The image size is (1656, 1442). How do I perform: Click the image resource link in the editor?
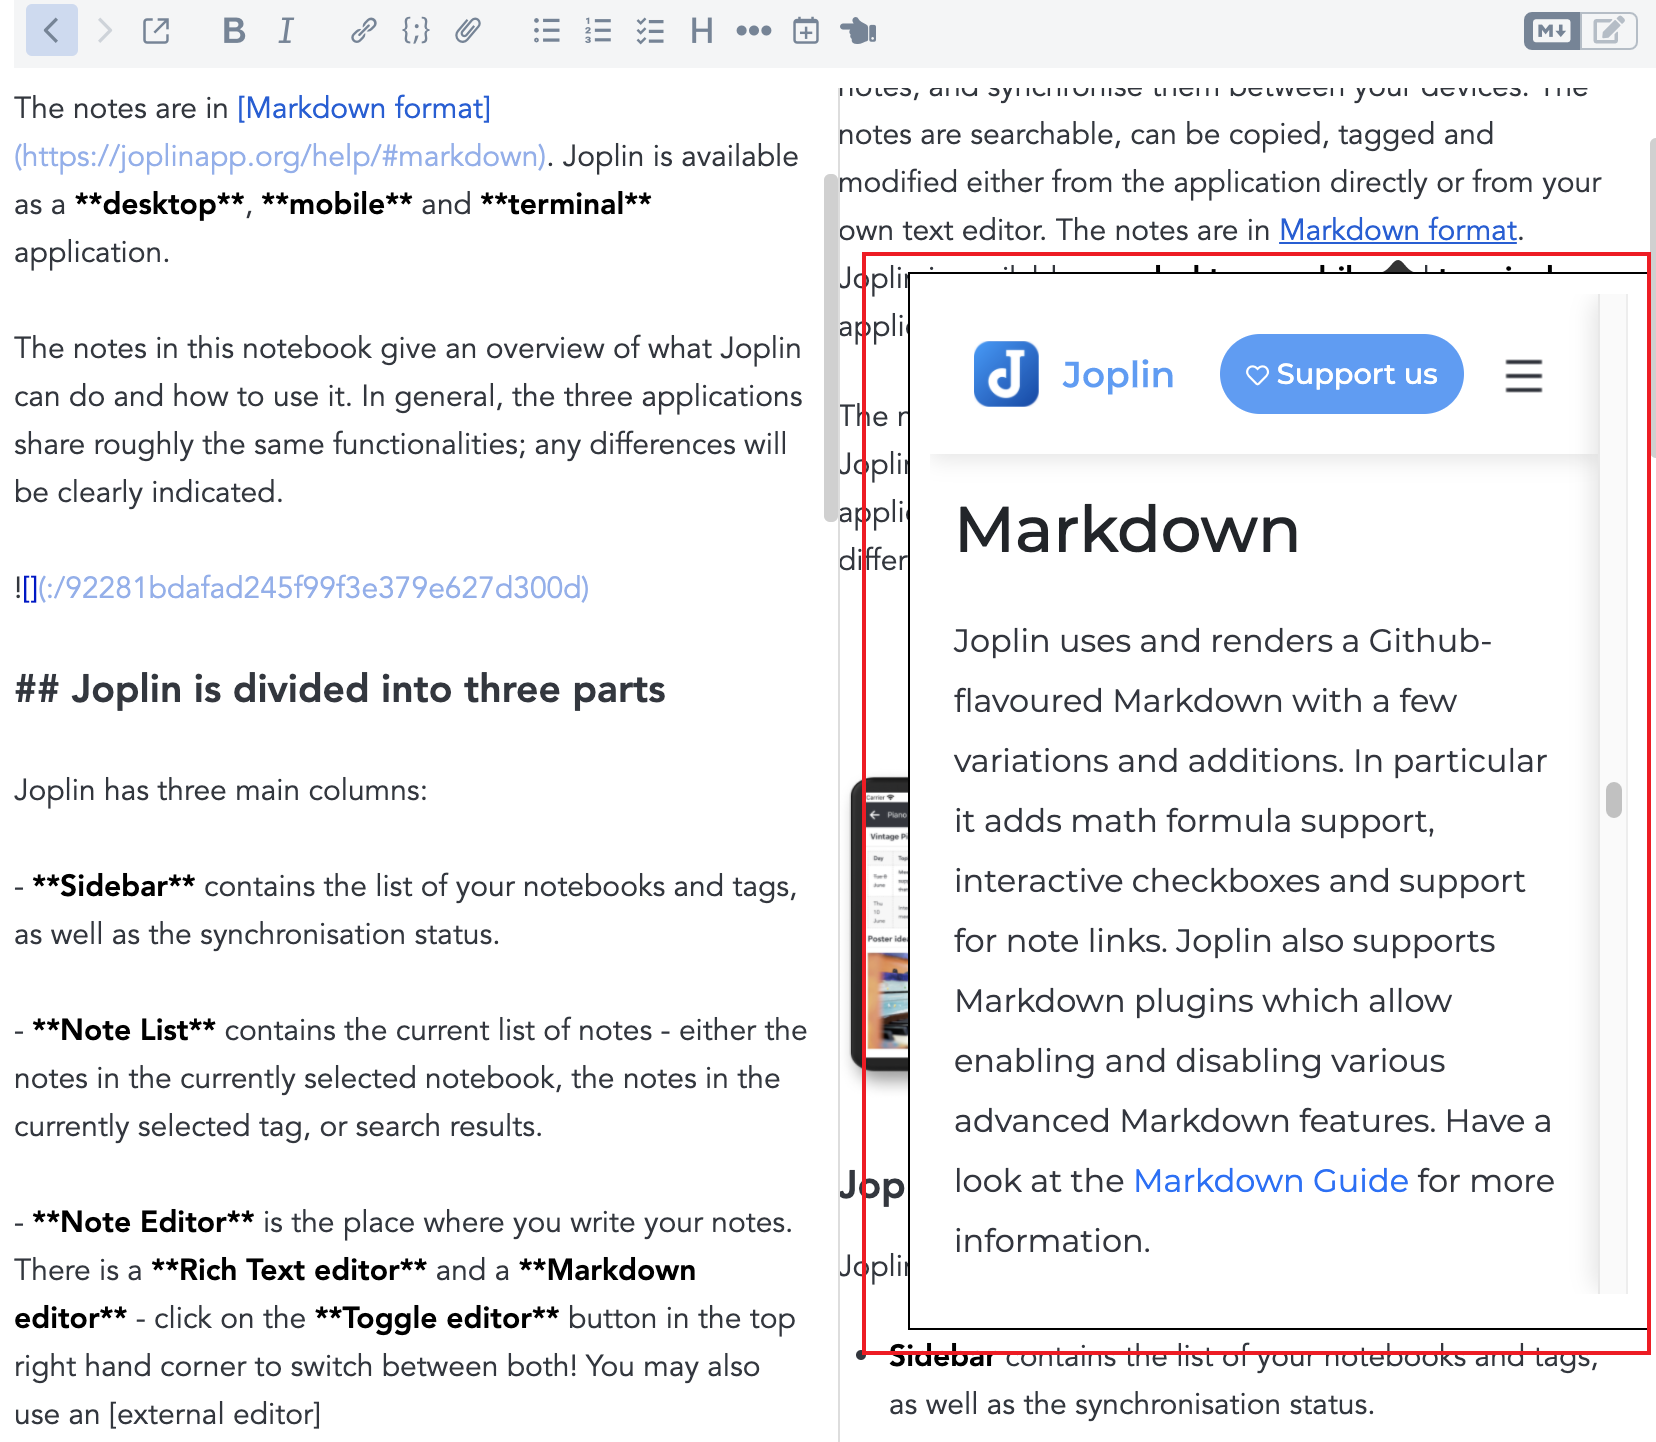302,588
